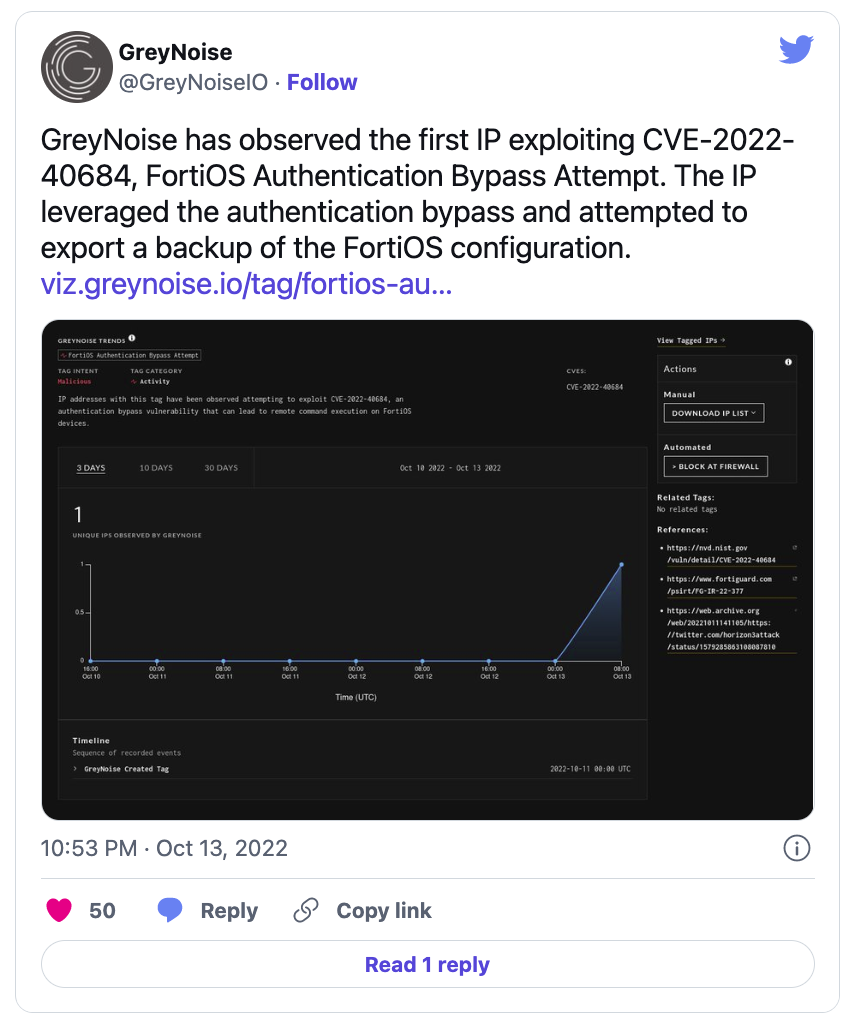Open the viz.greynoise.io link in tweet
Image resolution: width=851 pixels, height=1025 pixels.
(246, 284)
